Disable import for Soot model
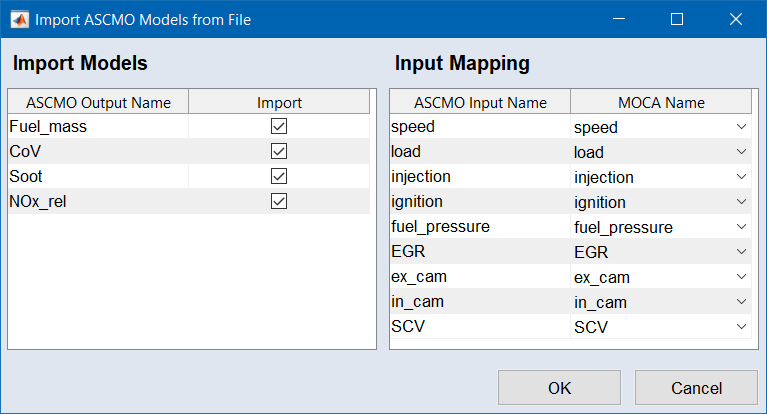This screenshot has width=767, height=414. pos(279,177)
